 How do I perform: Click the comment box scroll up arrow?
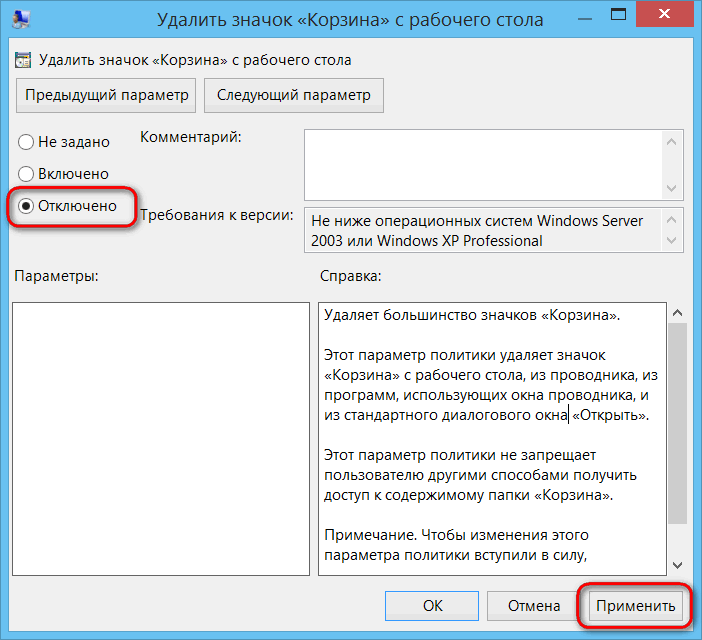point(671,142)
